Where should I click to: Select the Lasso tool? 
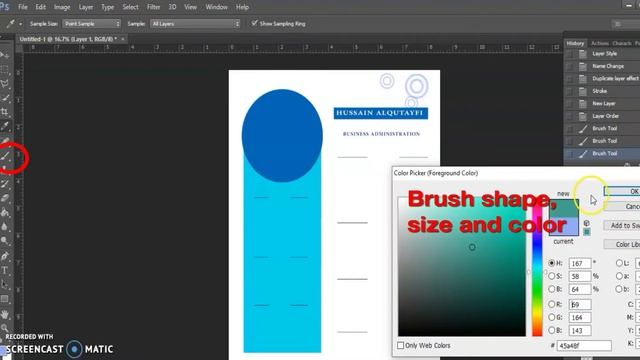pyautogui.click(x=5, y=84)
